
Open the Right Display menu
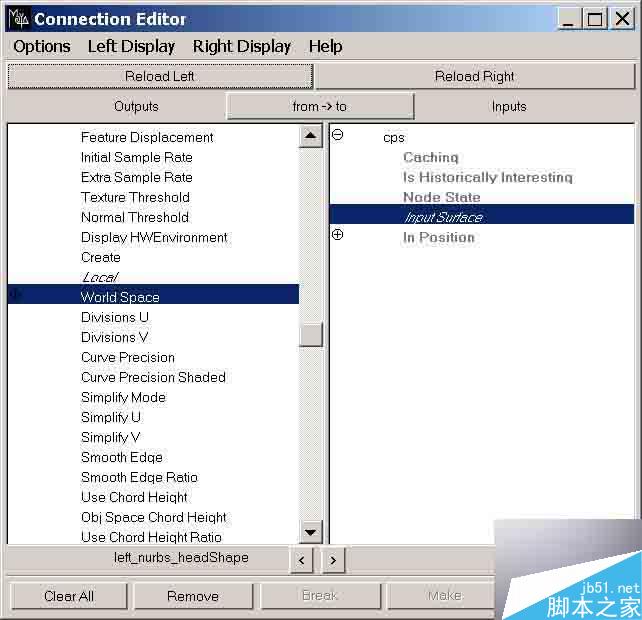click(x=242, y=46)
